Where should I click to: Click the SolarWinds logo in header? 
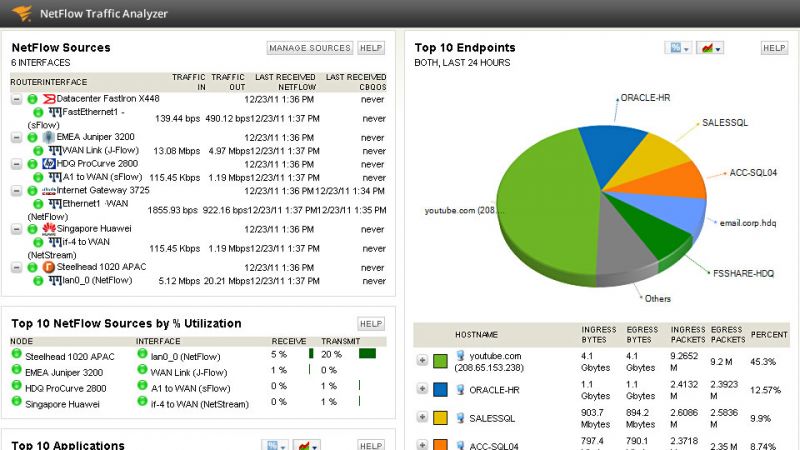[22, 13]
